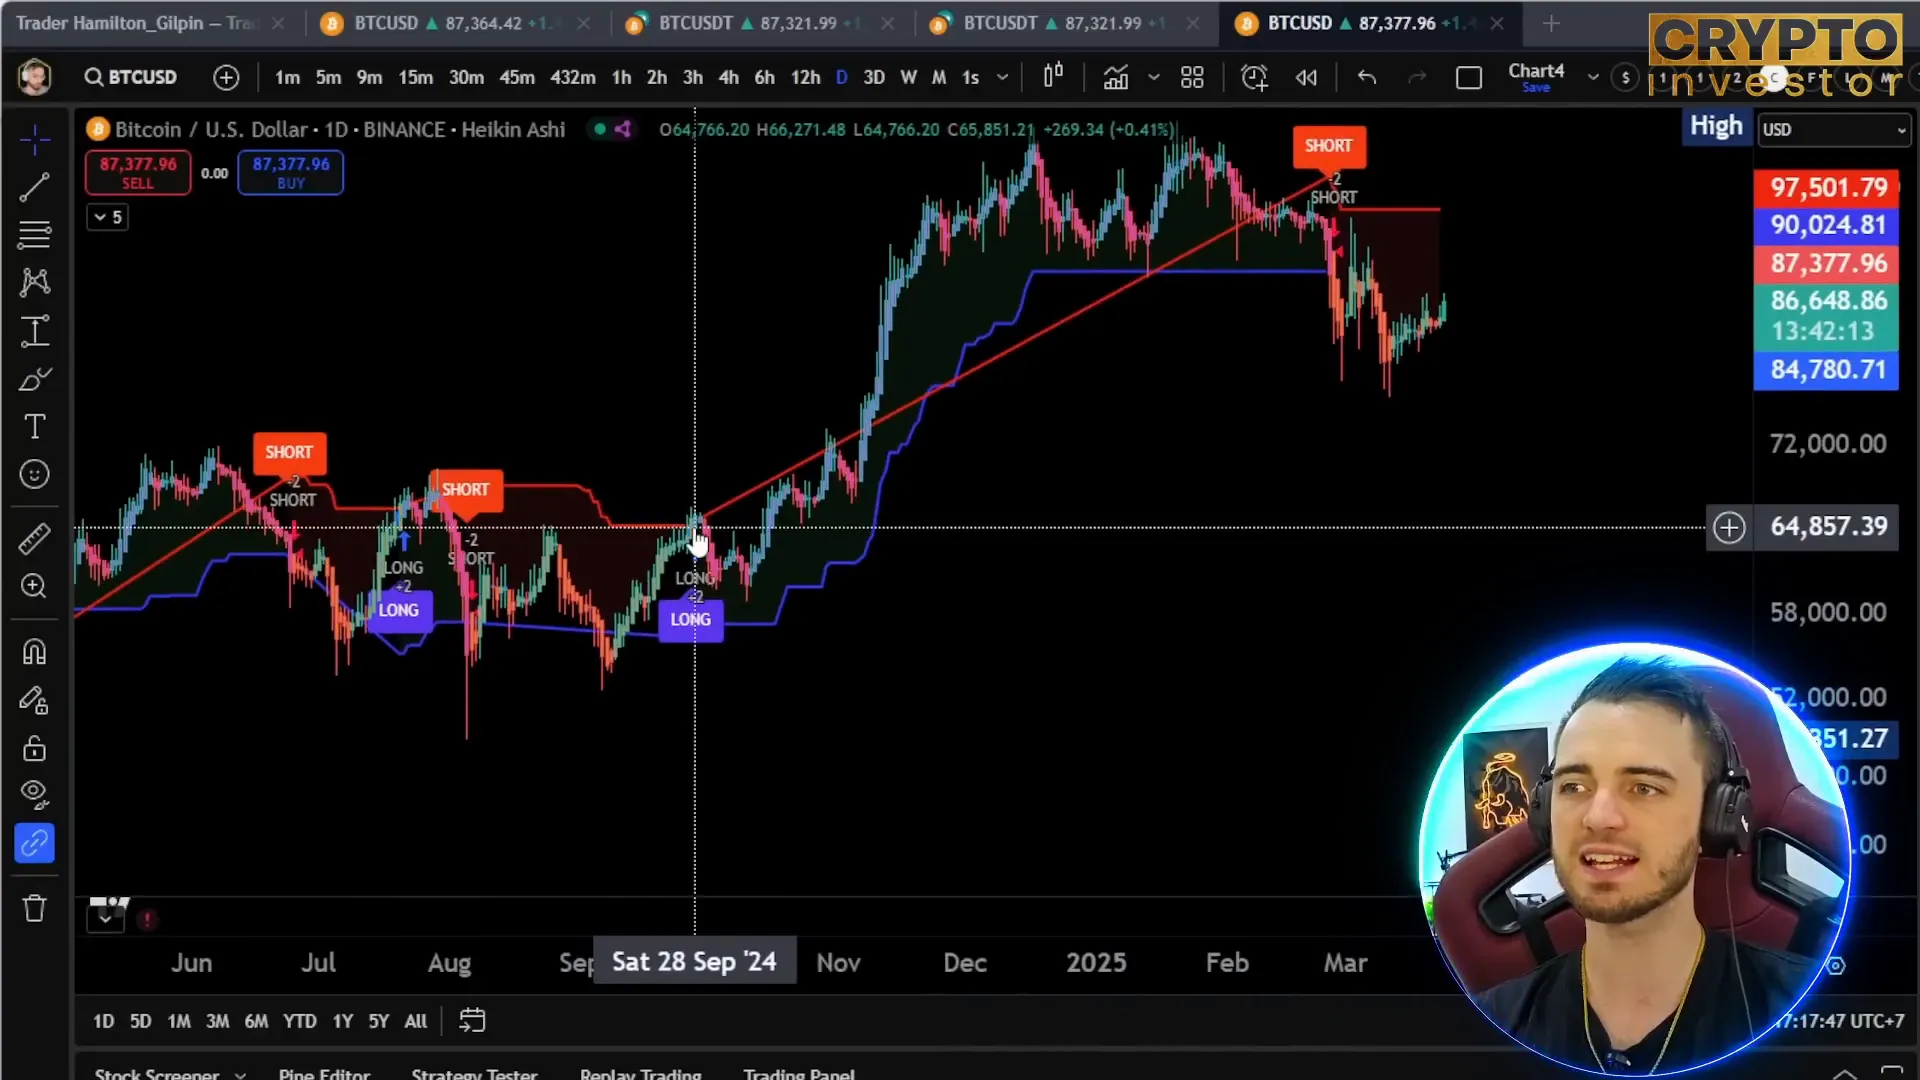Switch to the 15m timeframe
The height and width of the screenshot is (1080, 1920).
click(415, 77)
